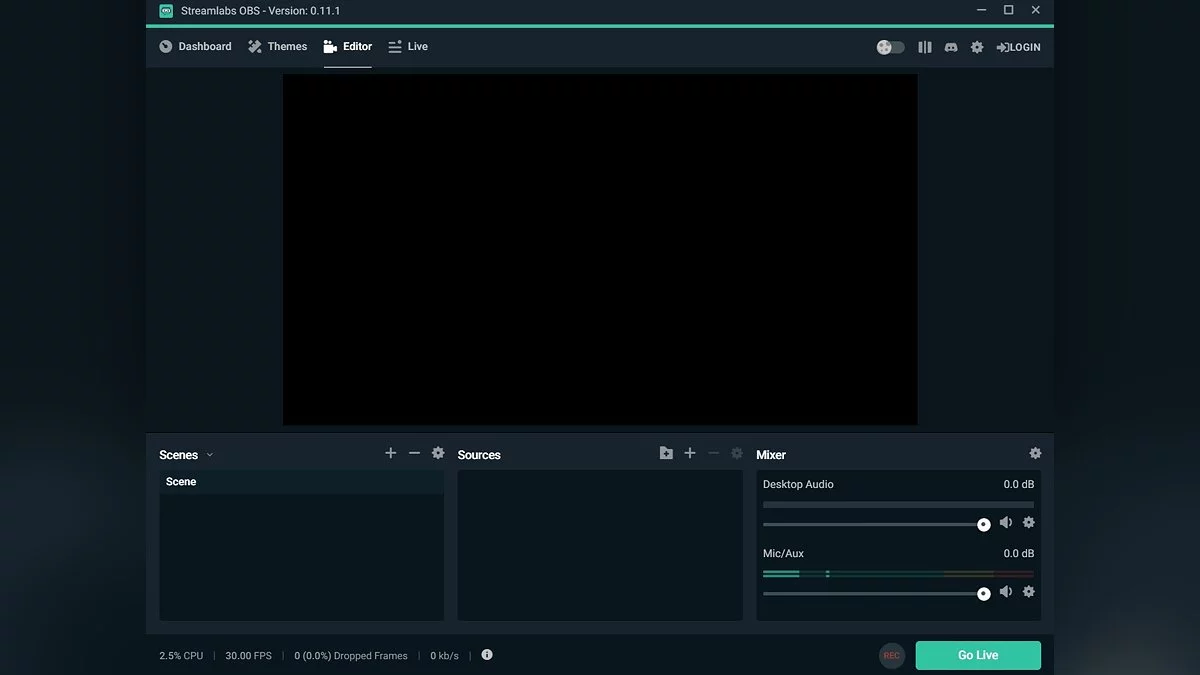
Task: Open the studio layout columns icon
Action: coord(925,47)
